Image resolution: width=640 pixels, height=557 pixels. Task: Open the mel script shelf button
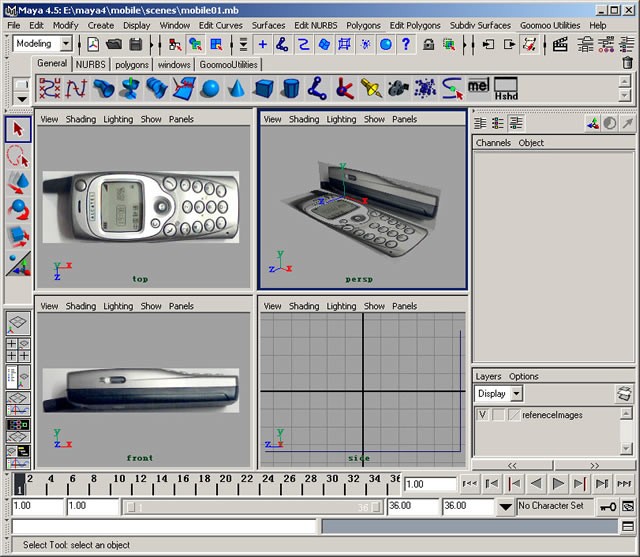(478, 86)
